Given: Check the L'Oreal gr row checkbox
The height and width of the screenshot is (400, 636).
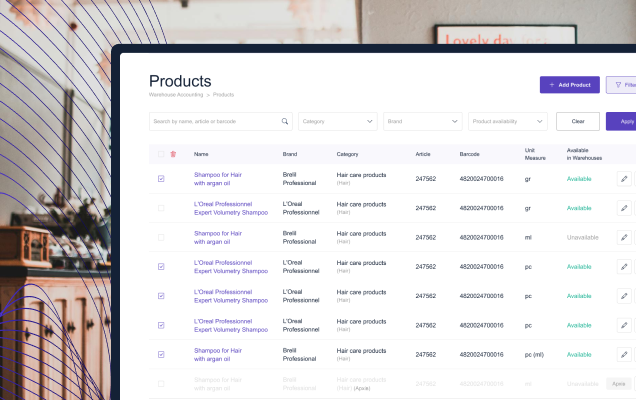Looking at the screenshot, I should 161,208.
